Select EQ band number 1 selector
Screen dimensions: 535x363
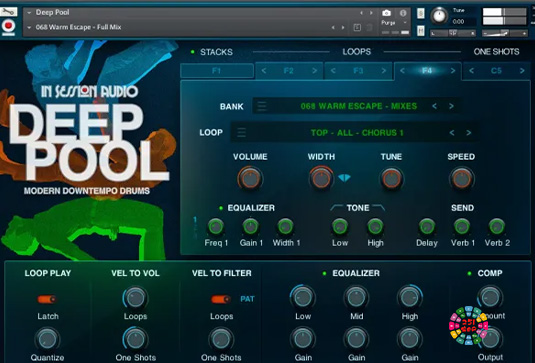click(x=195, y=220)
